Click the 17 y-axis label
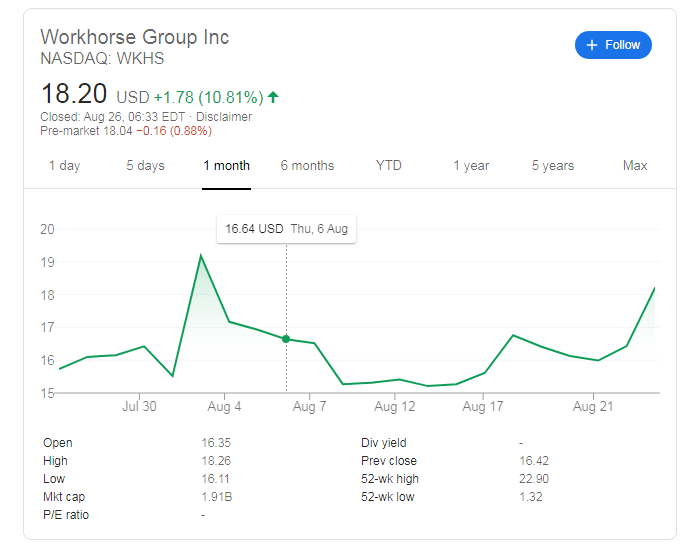693x550 pixels. (47, 328)
